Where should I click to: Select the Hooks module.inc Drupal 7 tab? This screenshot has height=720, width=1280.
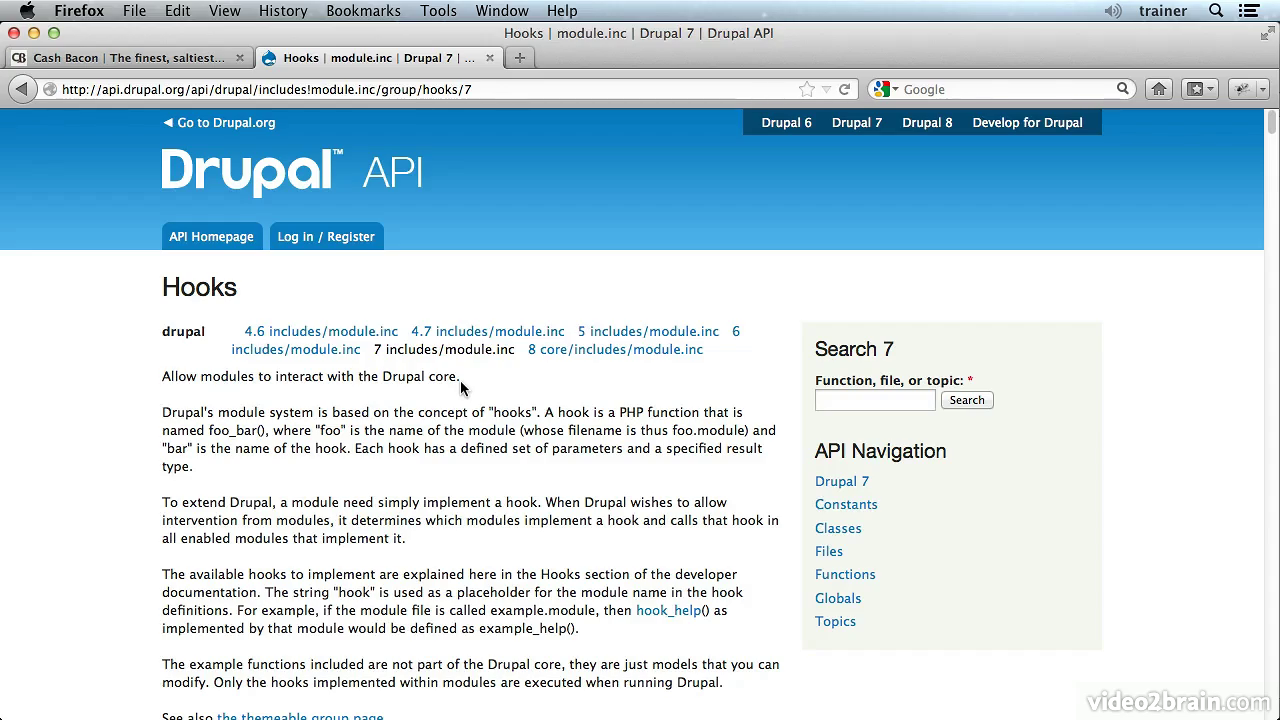point(379,58)
